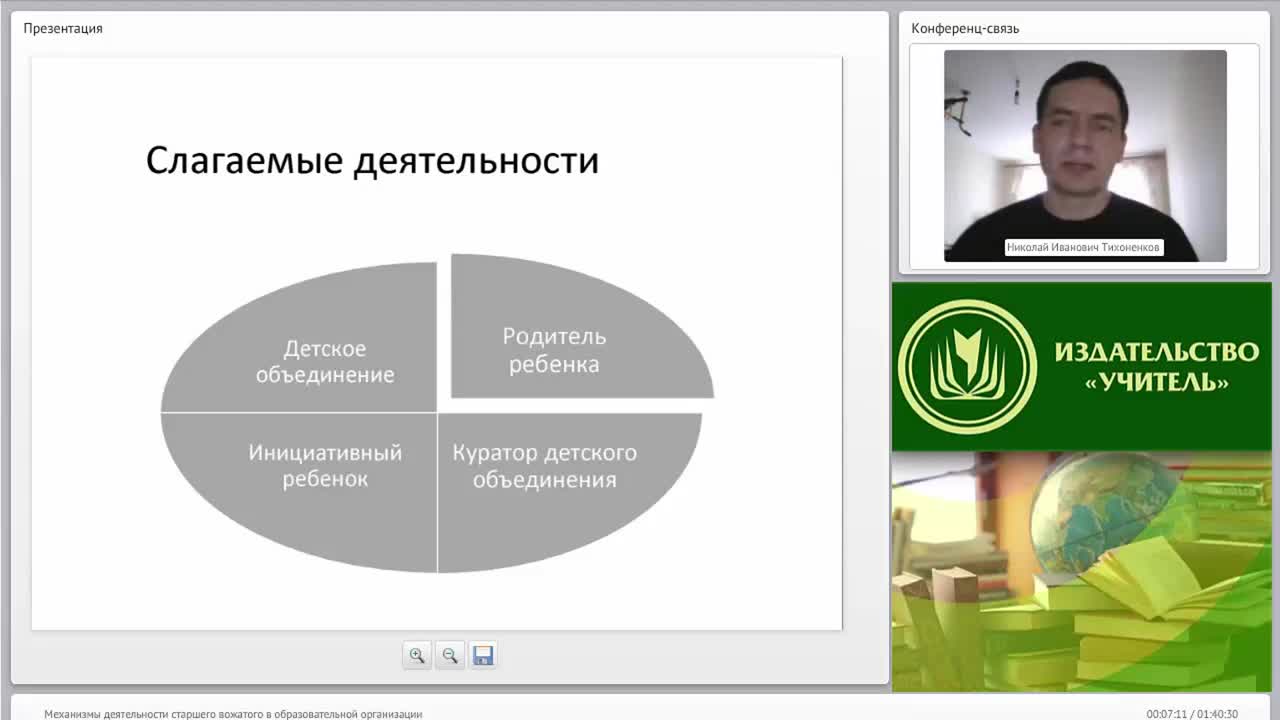Click the Издательство Учитель round logo emblem
The image size is (1280, 720).
pyautogui.click(x=967, y=366)
